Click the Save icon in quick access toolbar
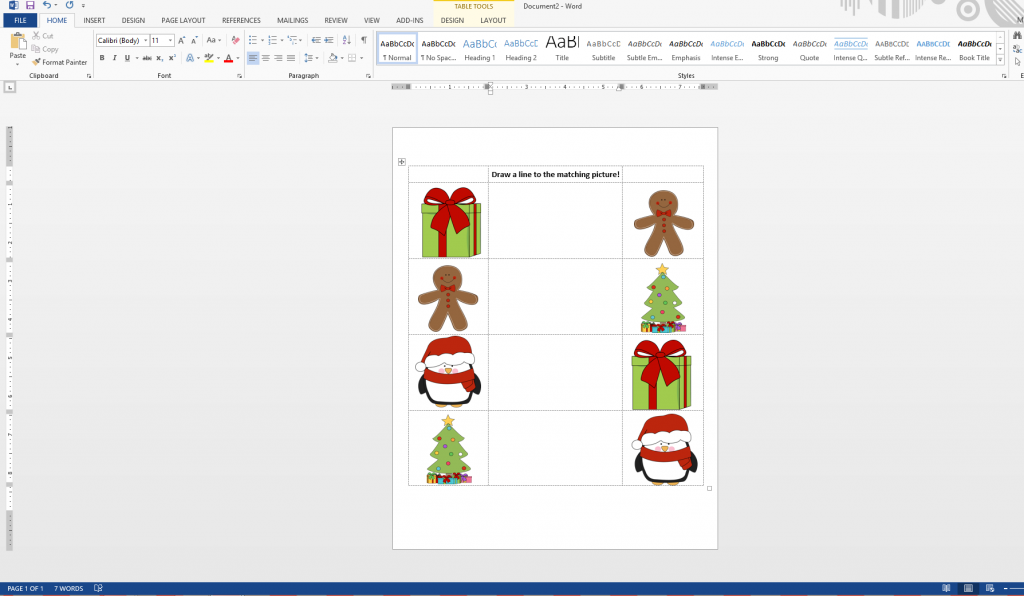The height and width of the screenshot is (596, 1024). click(x=30, y=5)
